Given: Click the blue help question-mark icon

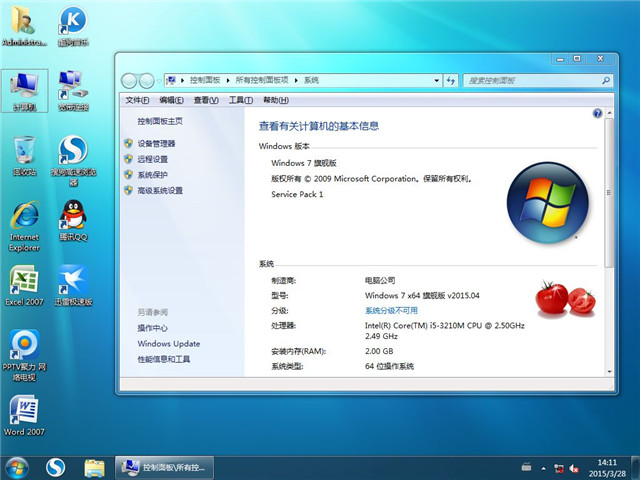Looking at the screenshot, I should [x=597, y=113].
